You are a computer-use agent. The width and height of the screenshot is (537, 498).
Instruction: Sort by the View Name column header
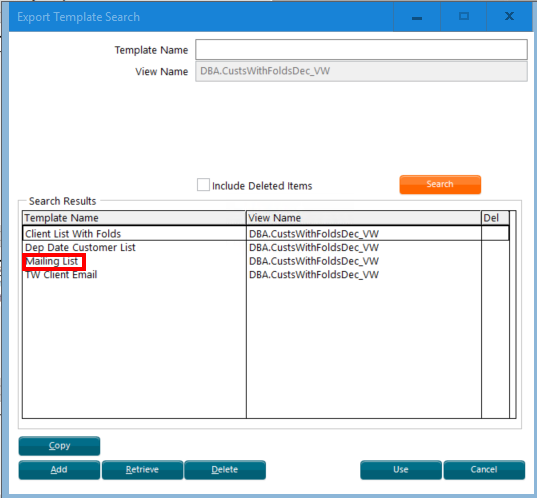364,218
